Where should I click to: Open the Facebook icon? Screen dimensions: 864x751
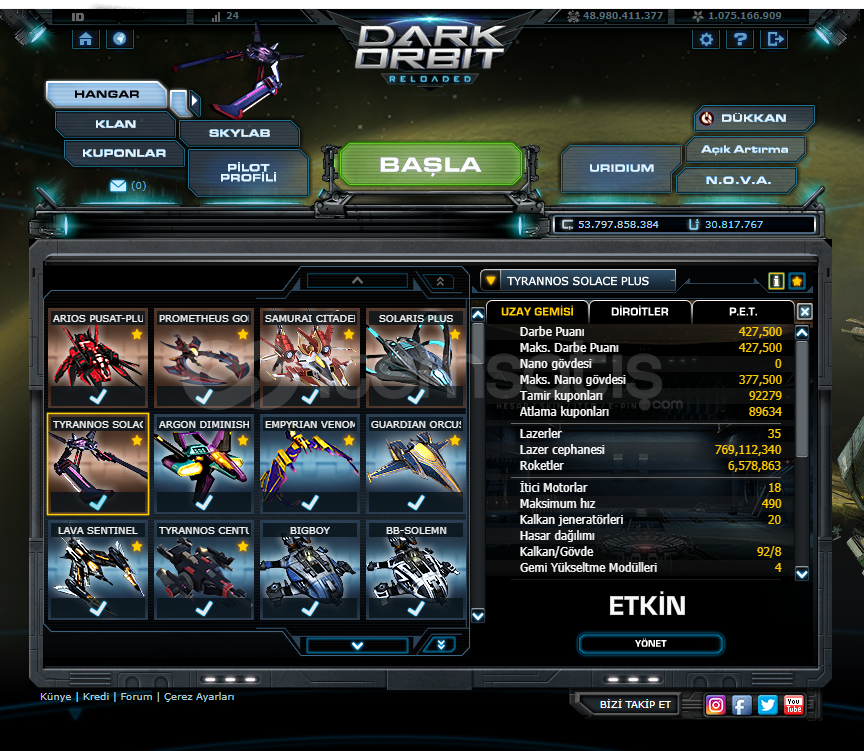tap(742, 705)
